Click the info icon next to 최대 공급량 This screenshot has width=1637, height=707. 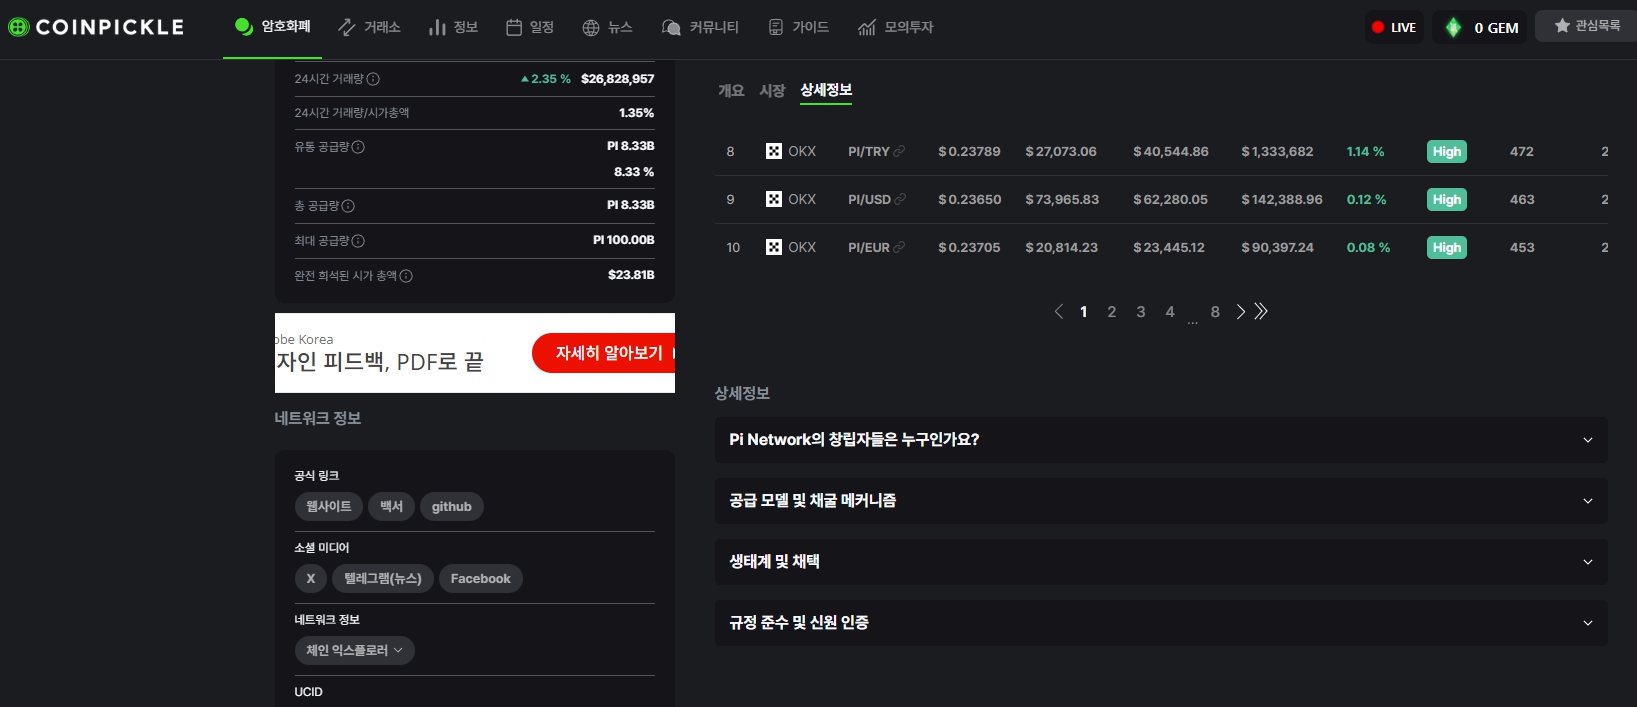pos(358,241)
